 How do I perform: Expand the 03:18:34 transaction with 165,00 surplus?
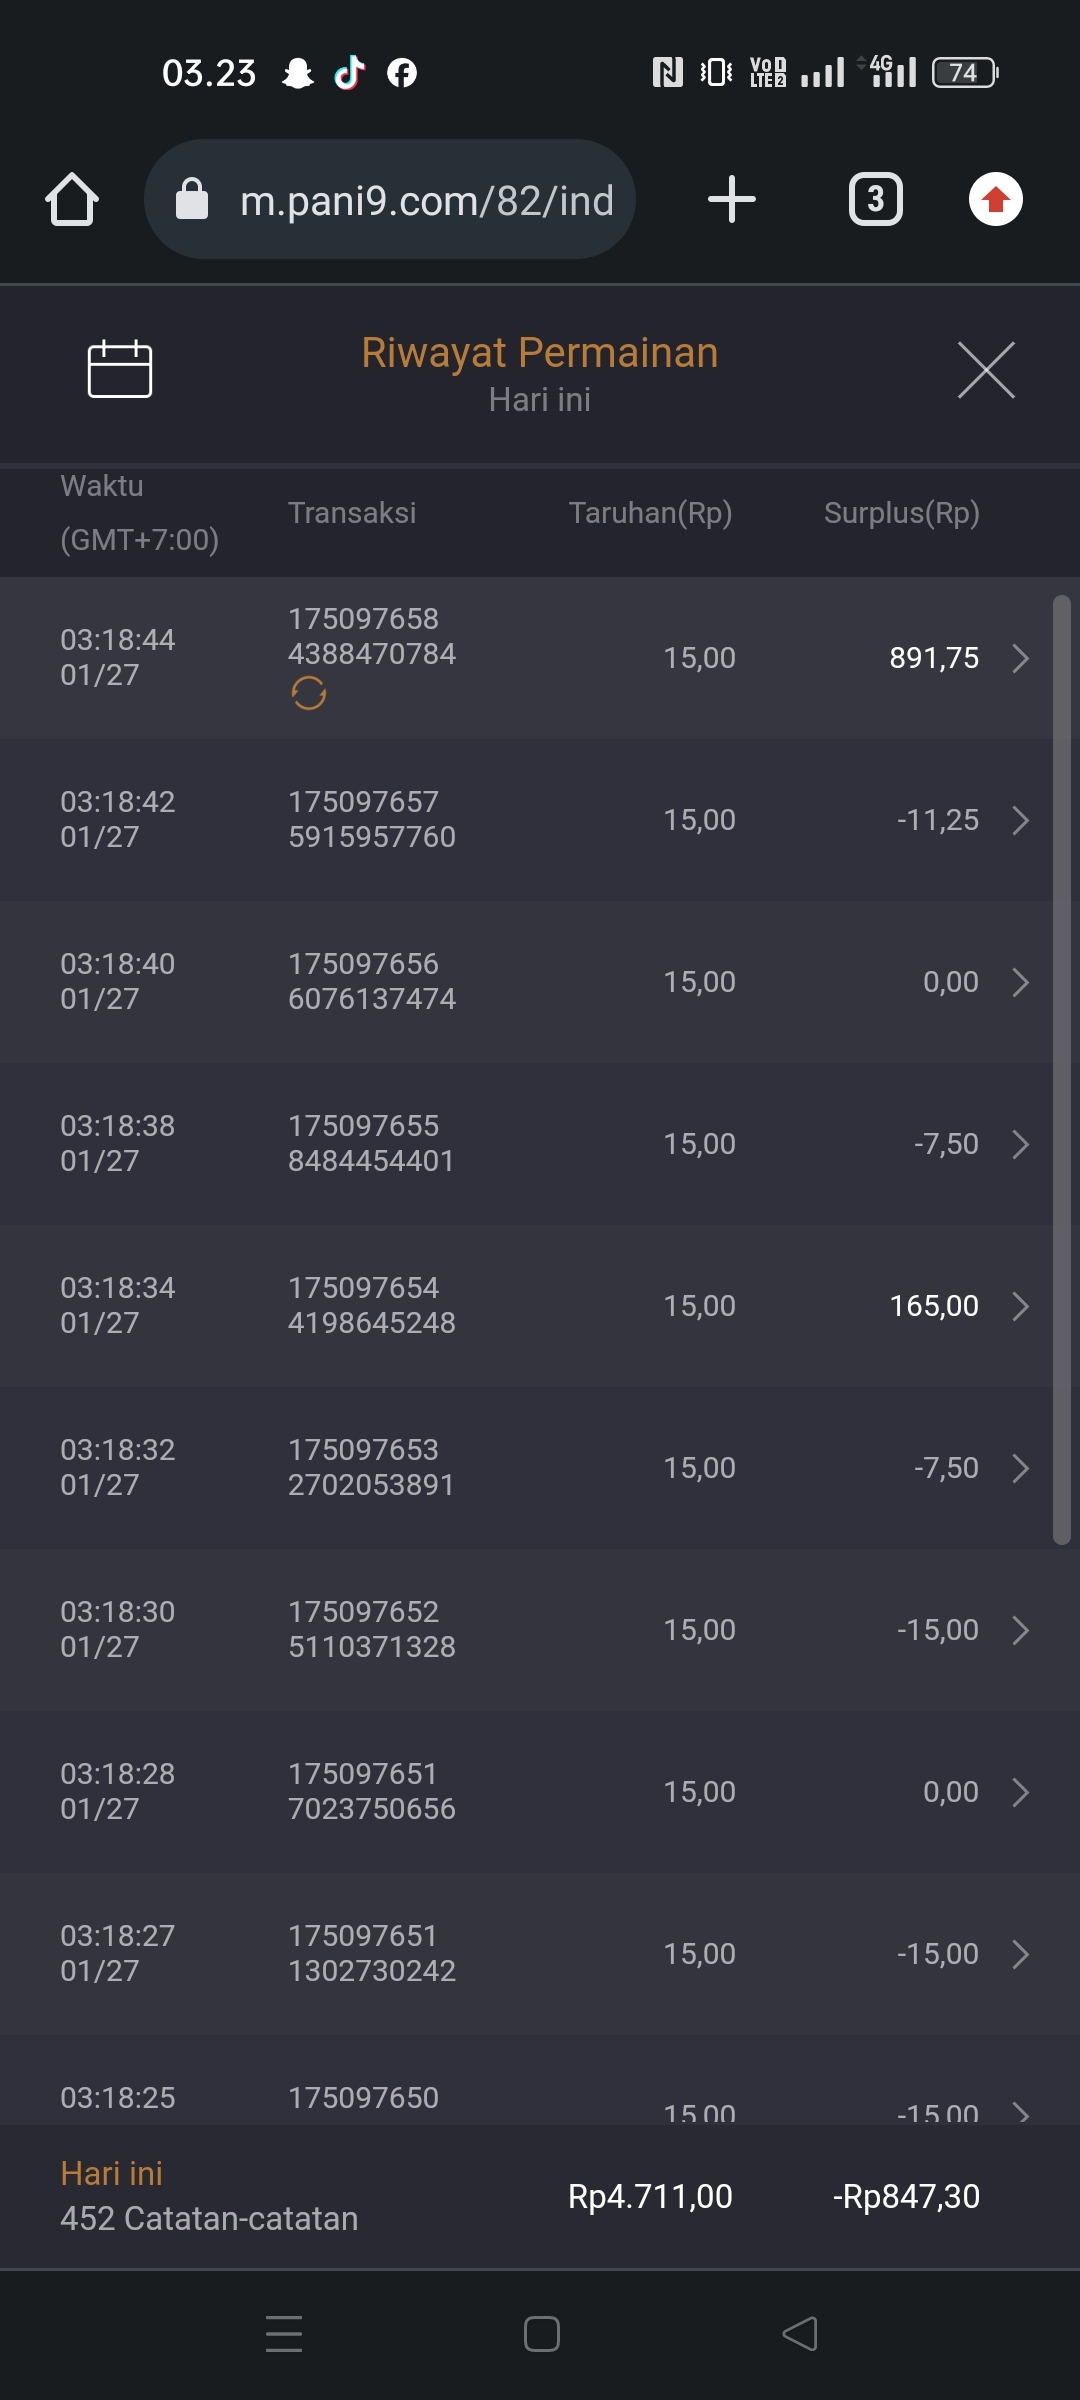tap(1020, 1306)
